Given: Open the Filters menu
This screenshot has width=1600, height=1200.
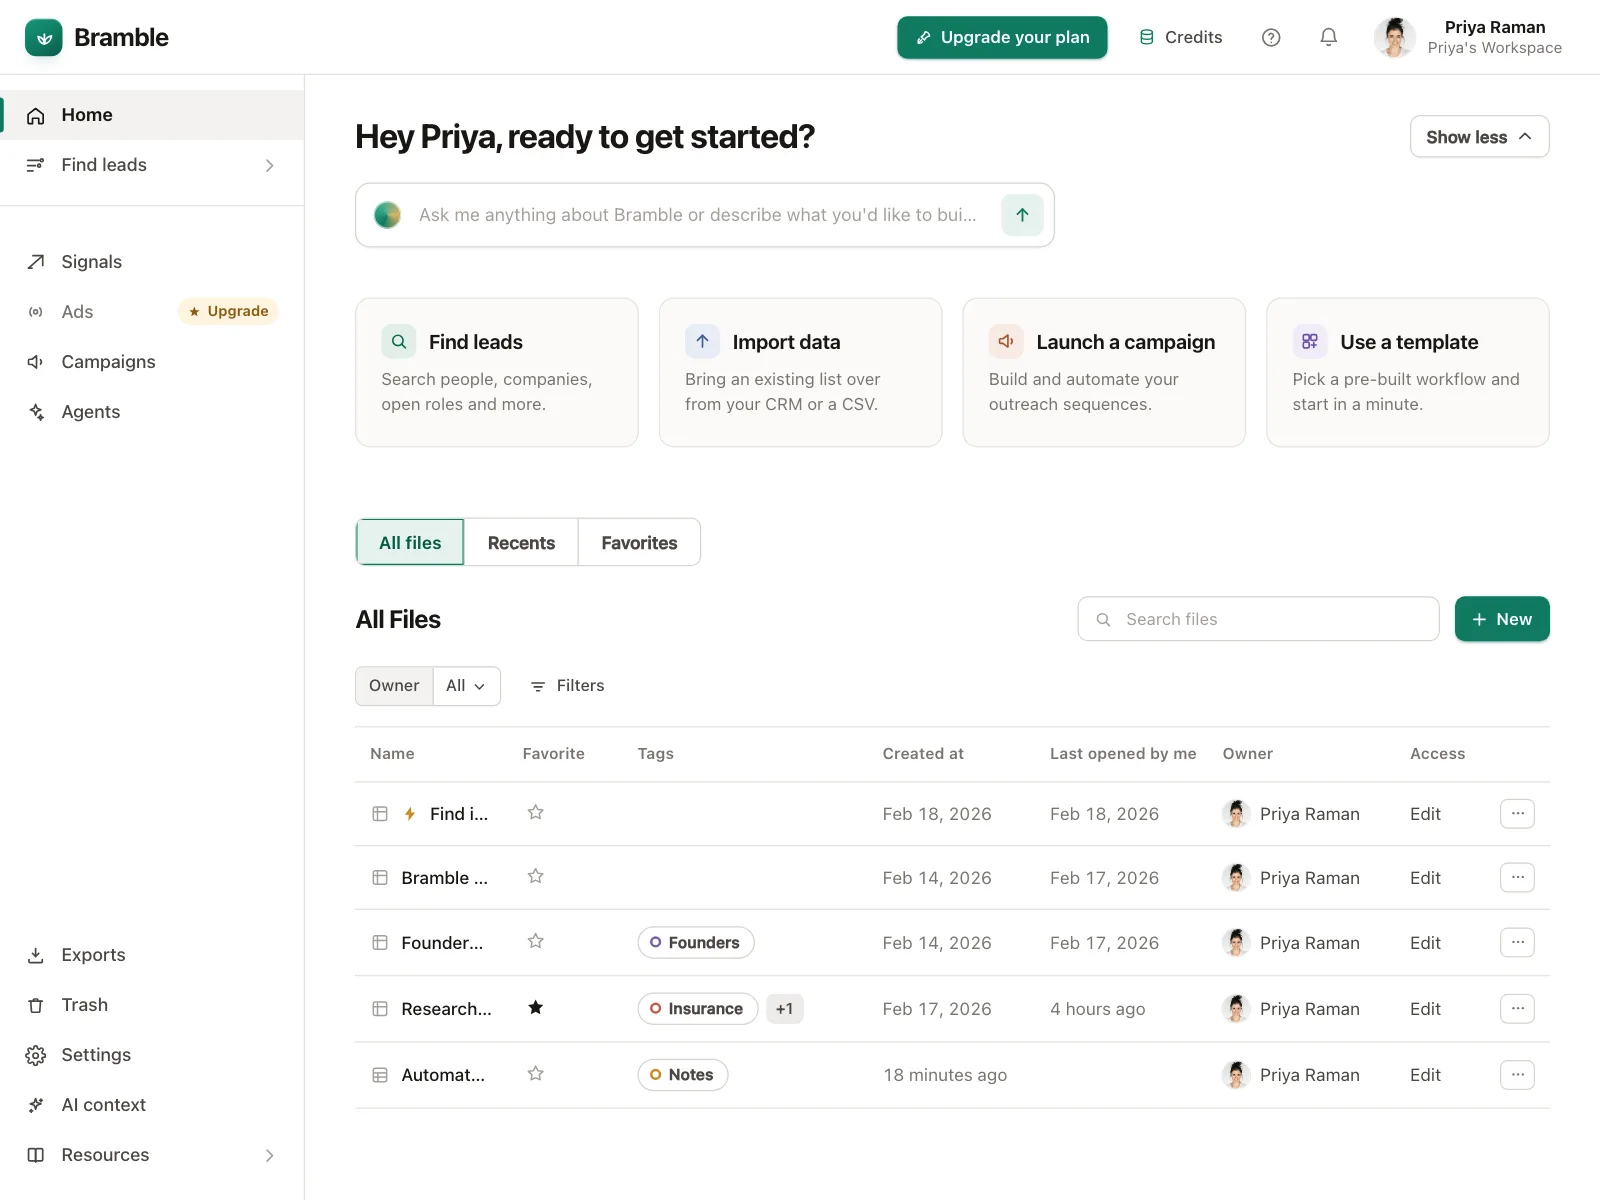Looking at the screenshot, I should (567, 686).
